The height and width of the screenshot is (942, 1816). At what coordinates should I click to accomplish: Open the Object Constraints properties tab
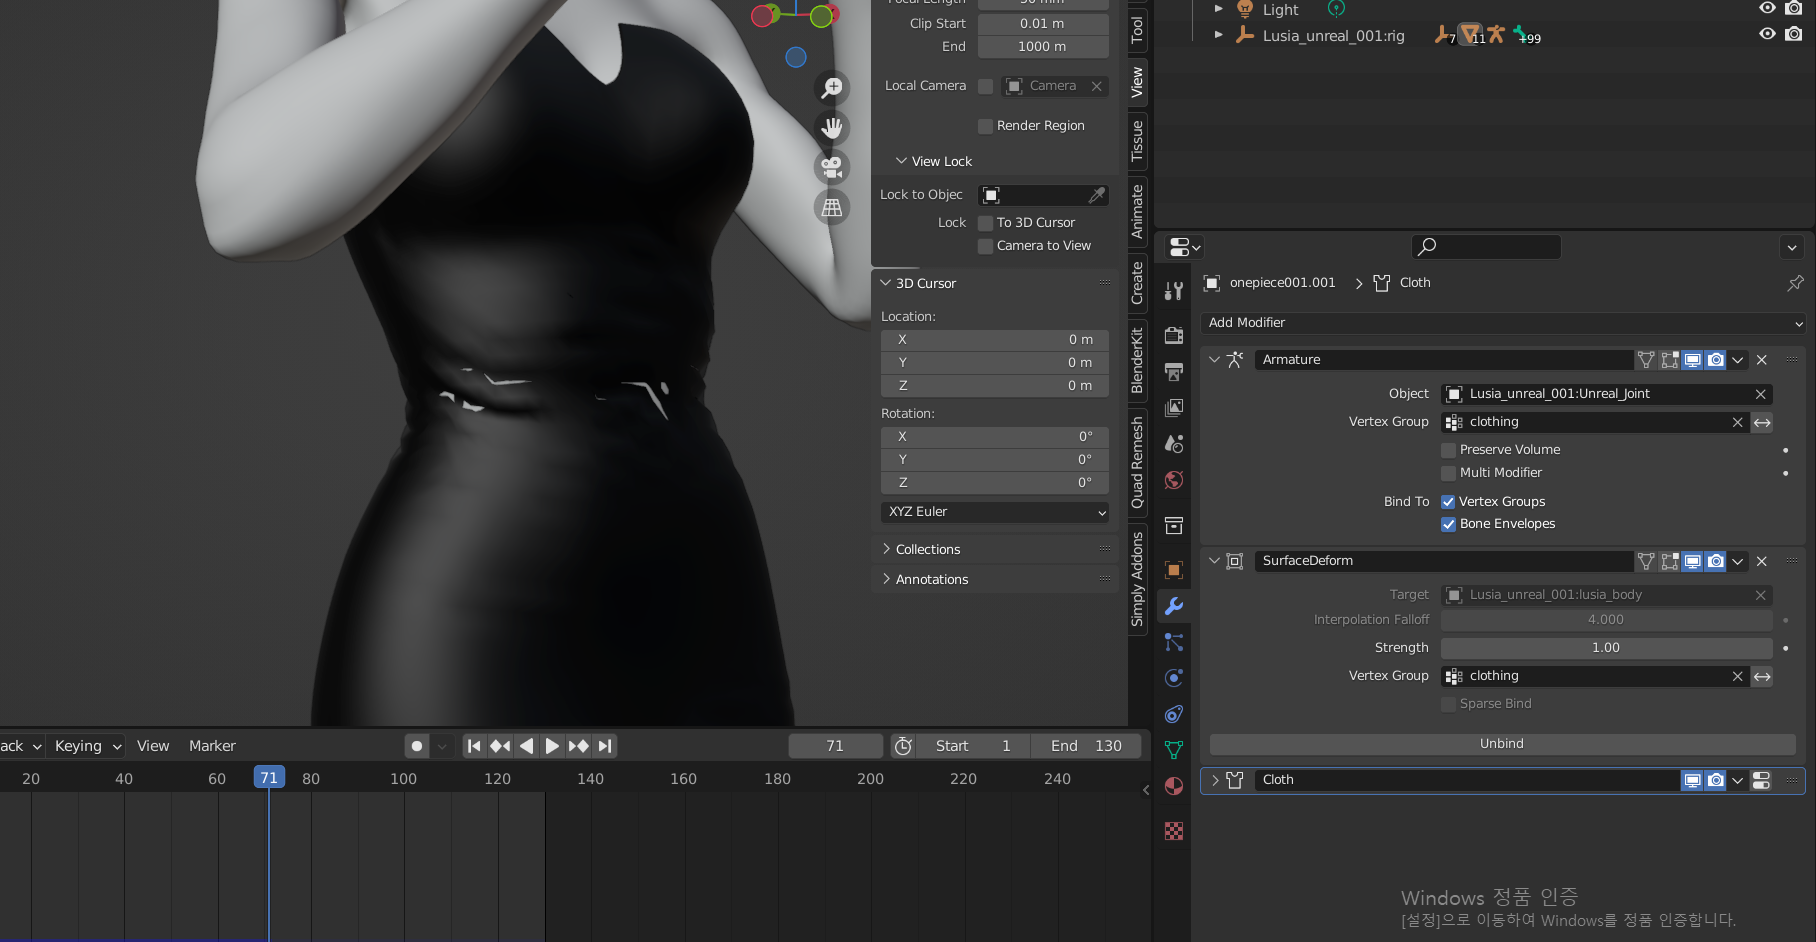point(1174,714)
